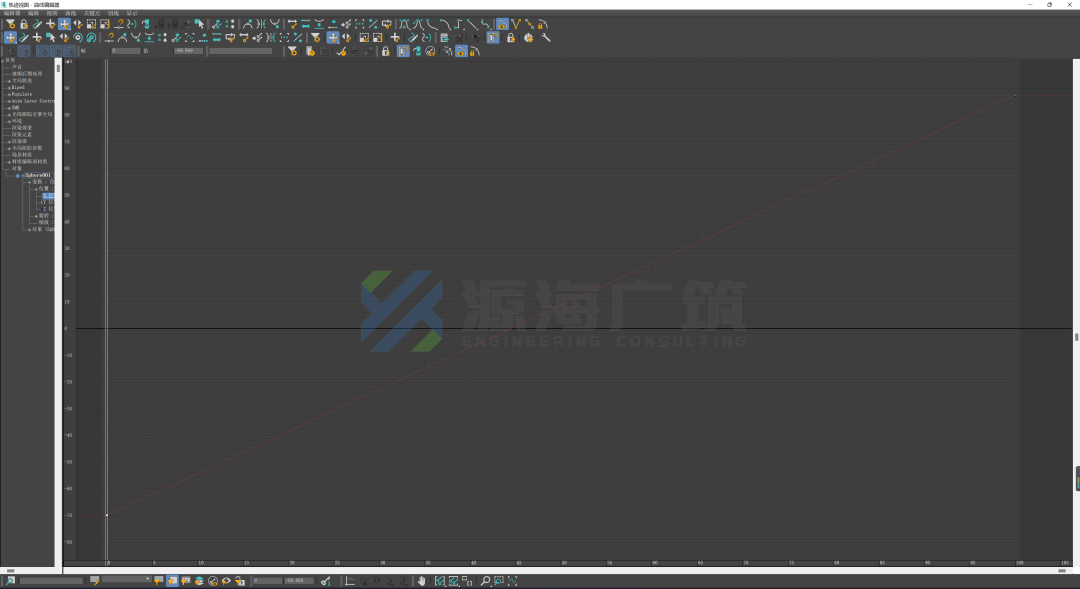Click the Break Tangents V-shaped icon
Screen dimensions: 1080x589
tap(516, 24)
